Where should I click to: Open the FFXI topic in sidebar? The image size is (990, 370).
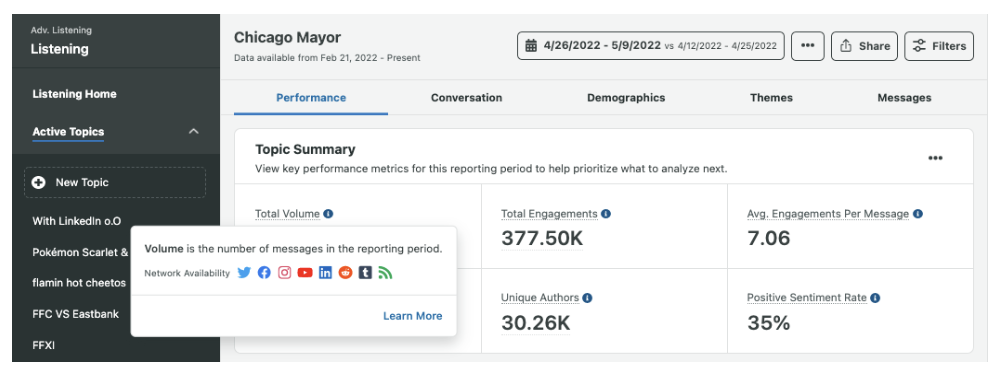(x=44, y=345)
